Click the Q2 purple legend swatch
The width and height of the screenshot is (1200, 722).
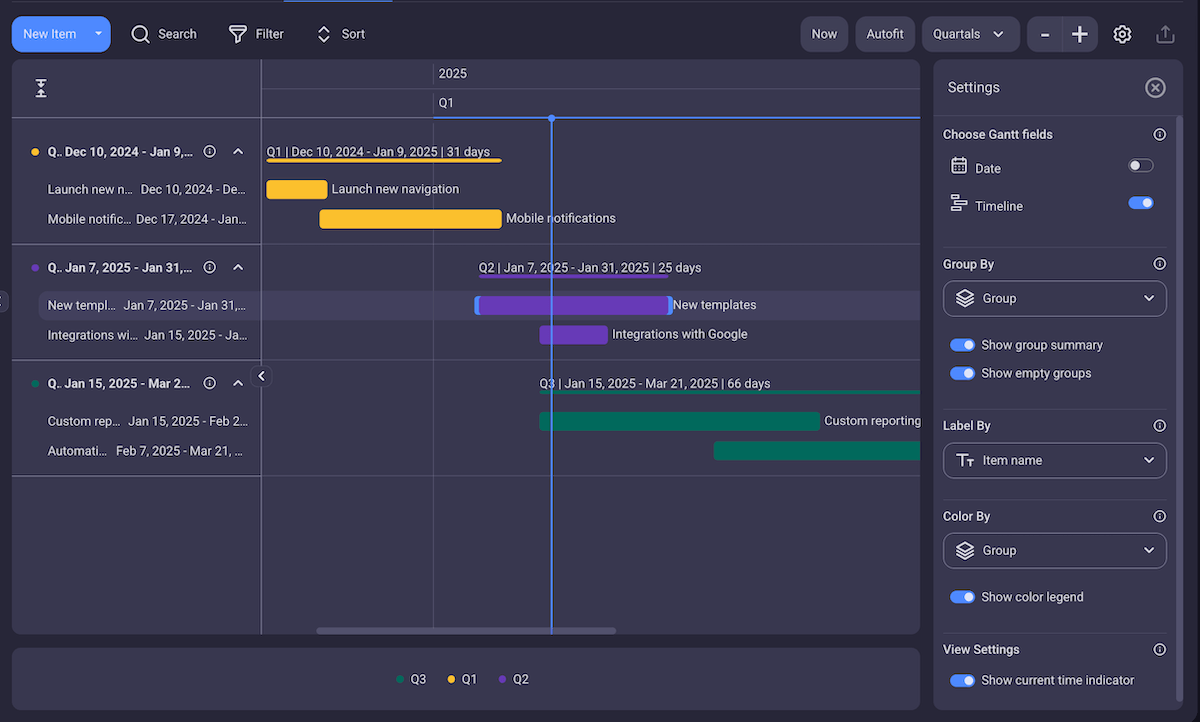coord(502,679)
